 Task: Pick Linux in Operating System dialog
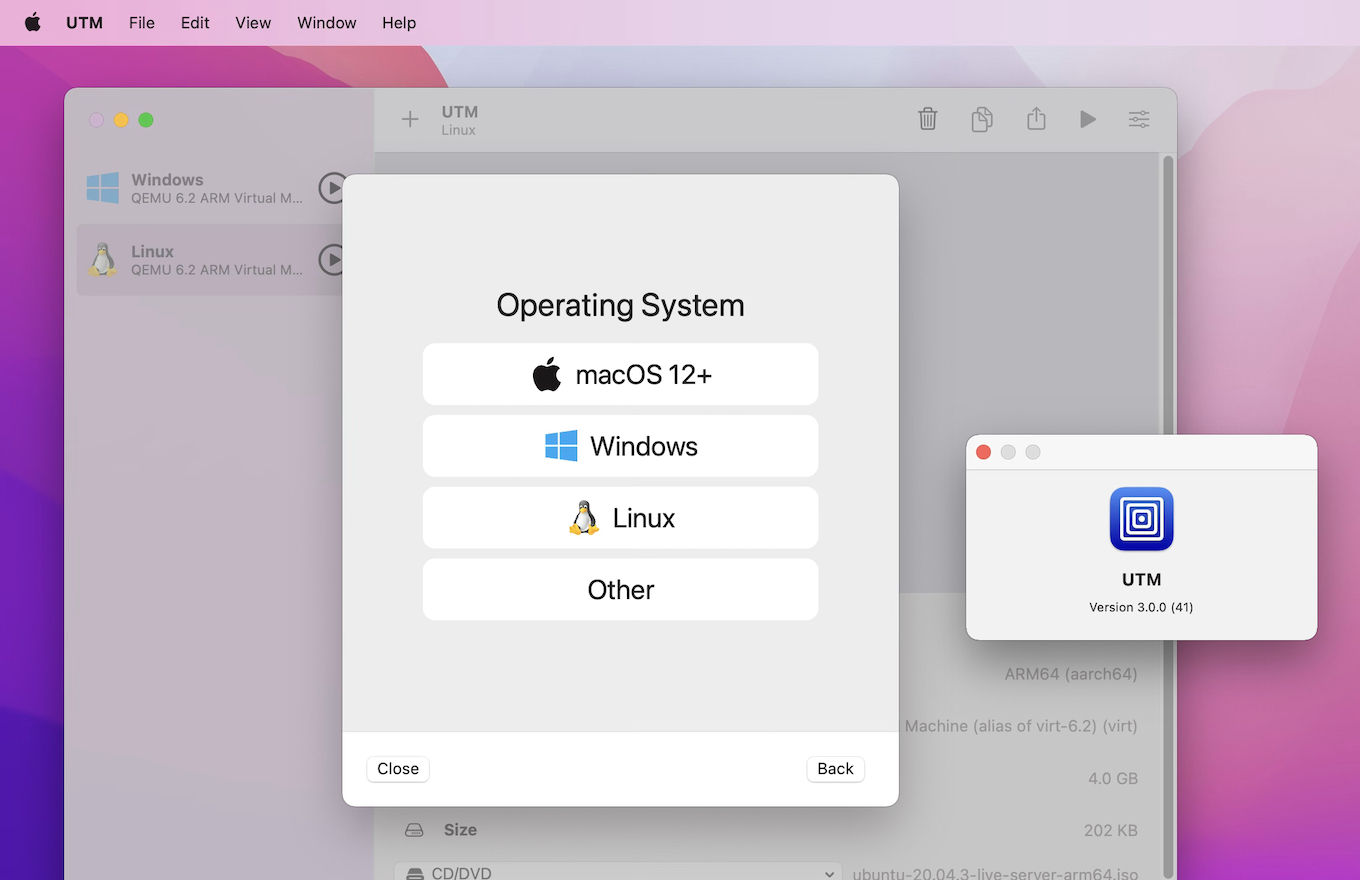620,518
